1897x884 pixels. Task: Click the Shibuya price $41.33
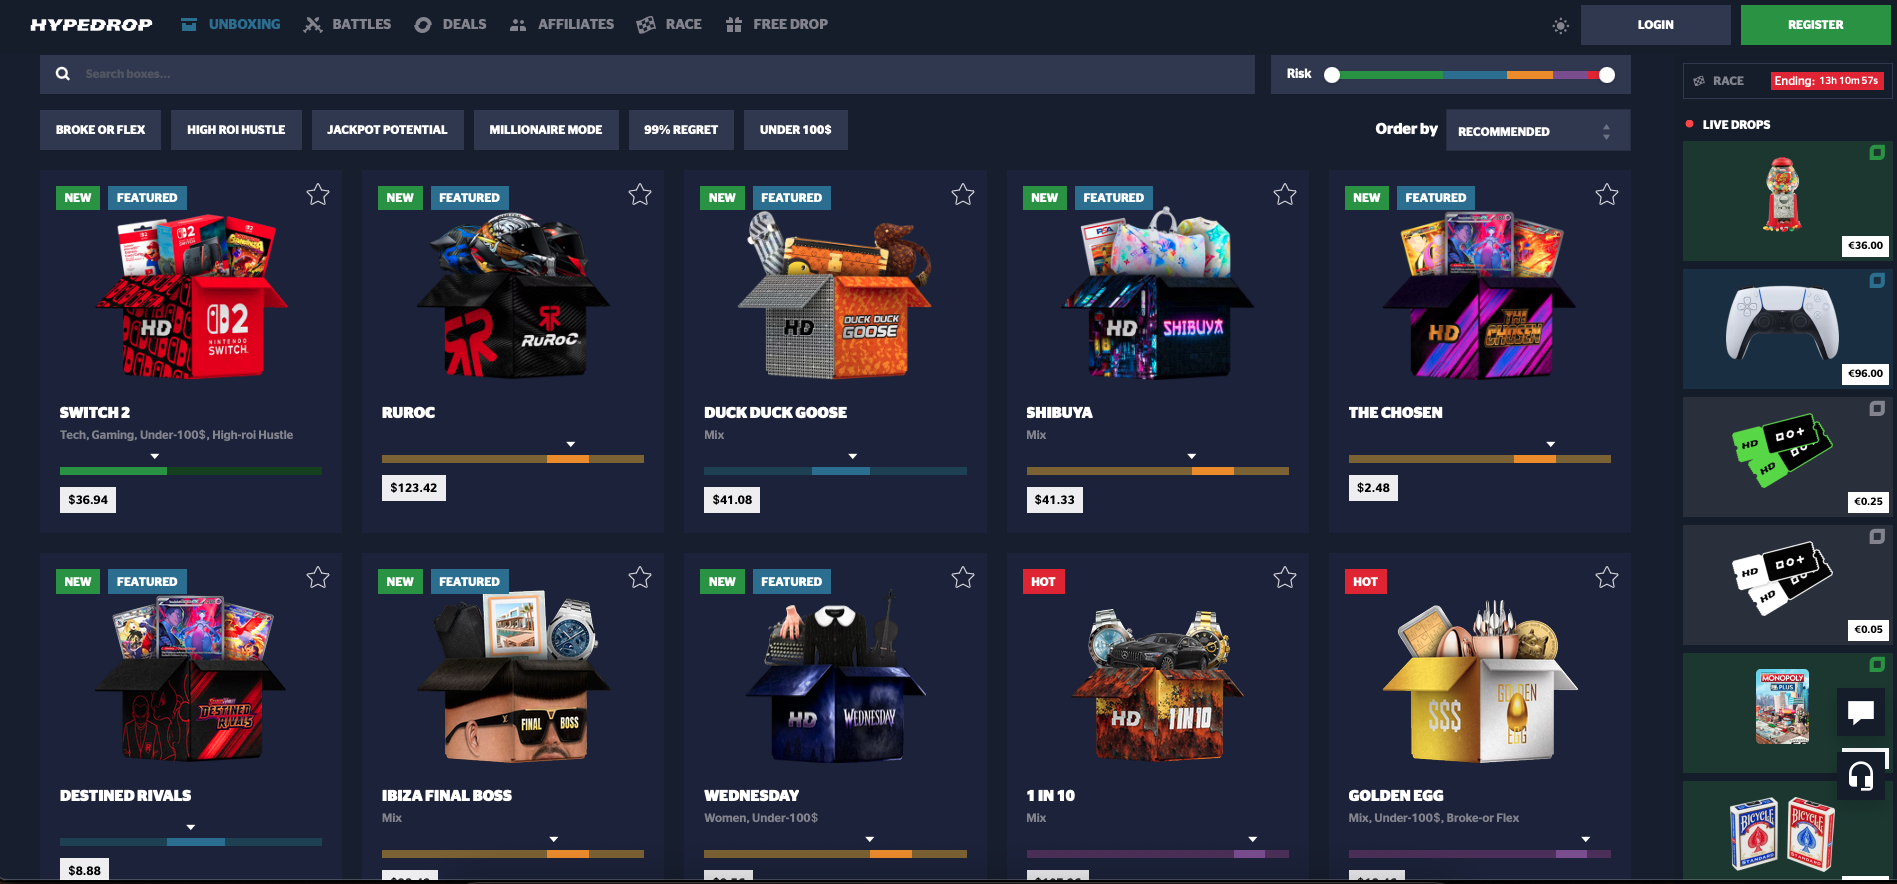[x=1055, y=500]
